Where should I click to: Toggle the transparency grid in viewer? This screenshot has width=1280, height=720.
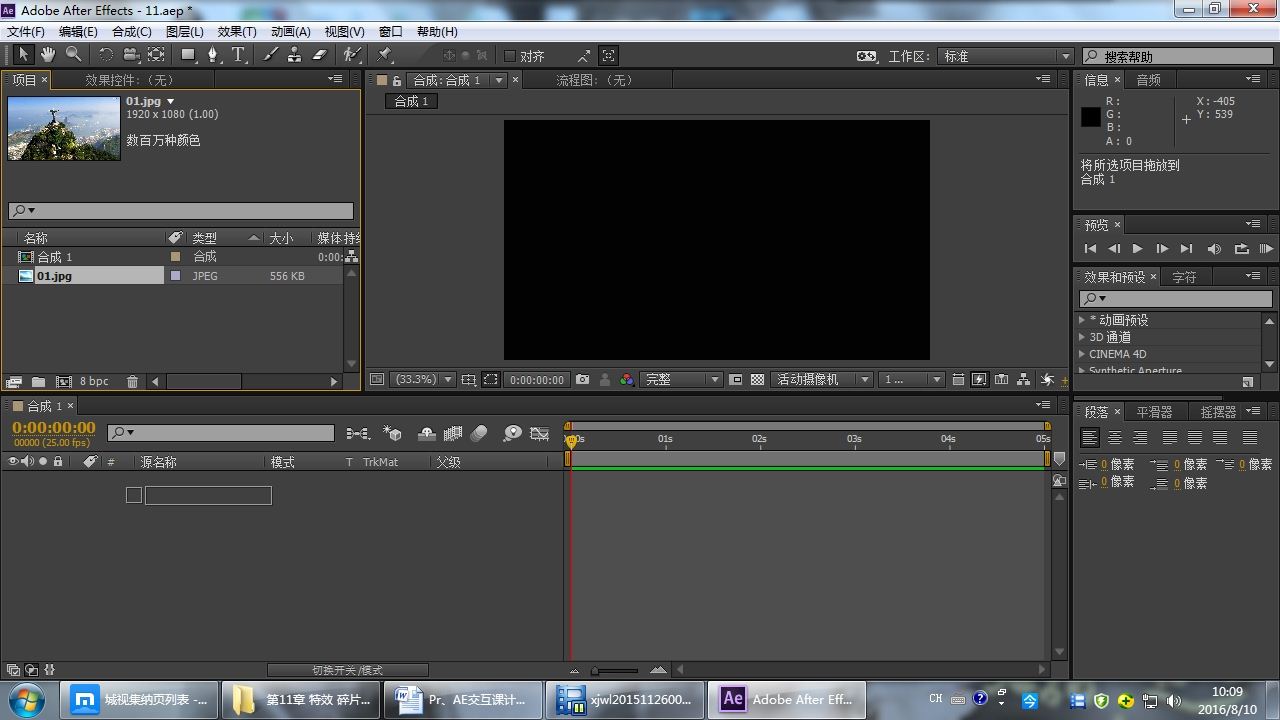point(757,380)
